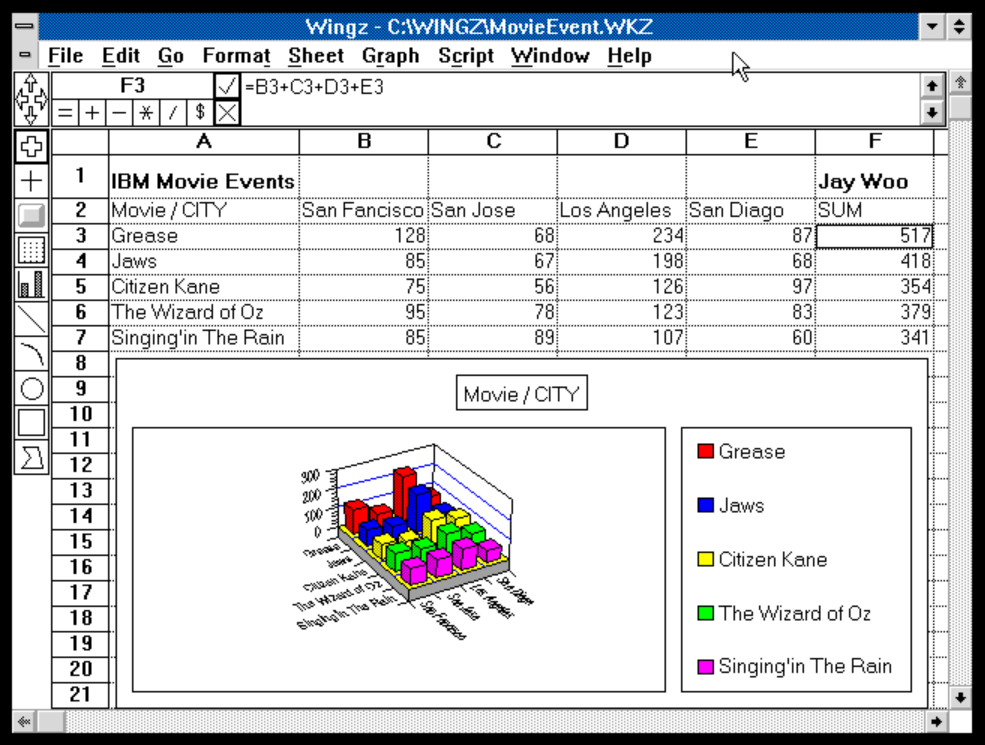Cancel formula entry with X button
985x745 pixels.
click(x=227, y=113)
